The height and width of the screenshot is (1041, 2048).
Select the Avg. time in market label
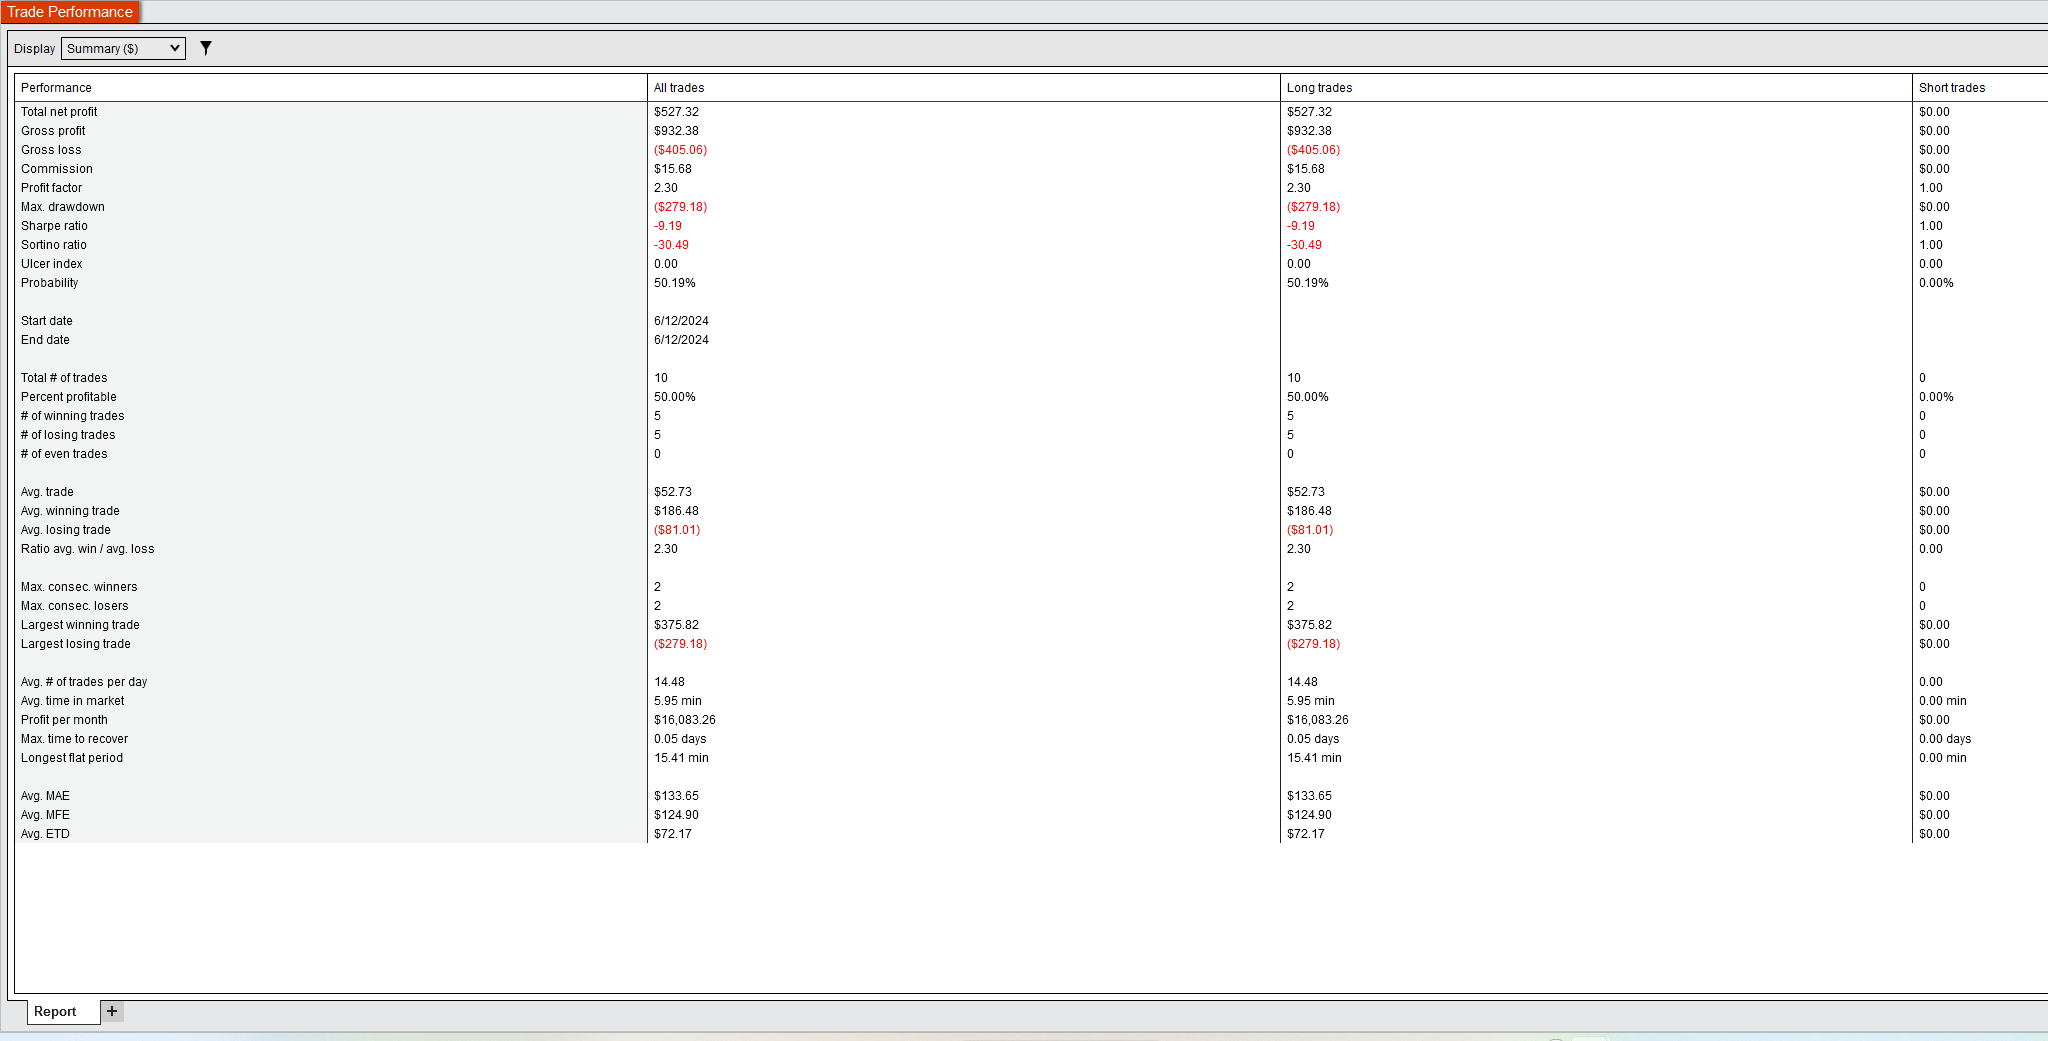[73, 701]
